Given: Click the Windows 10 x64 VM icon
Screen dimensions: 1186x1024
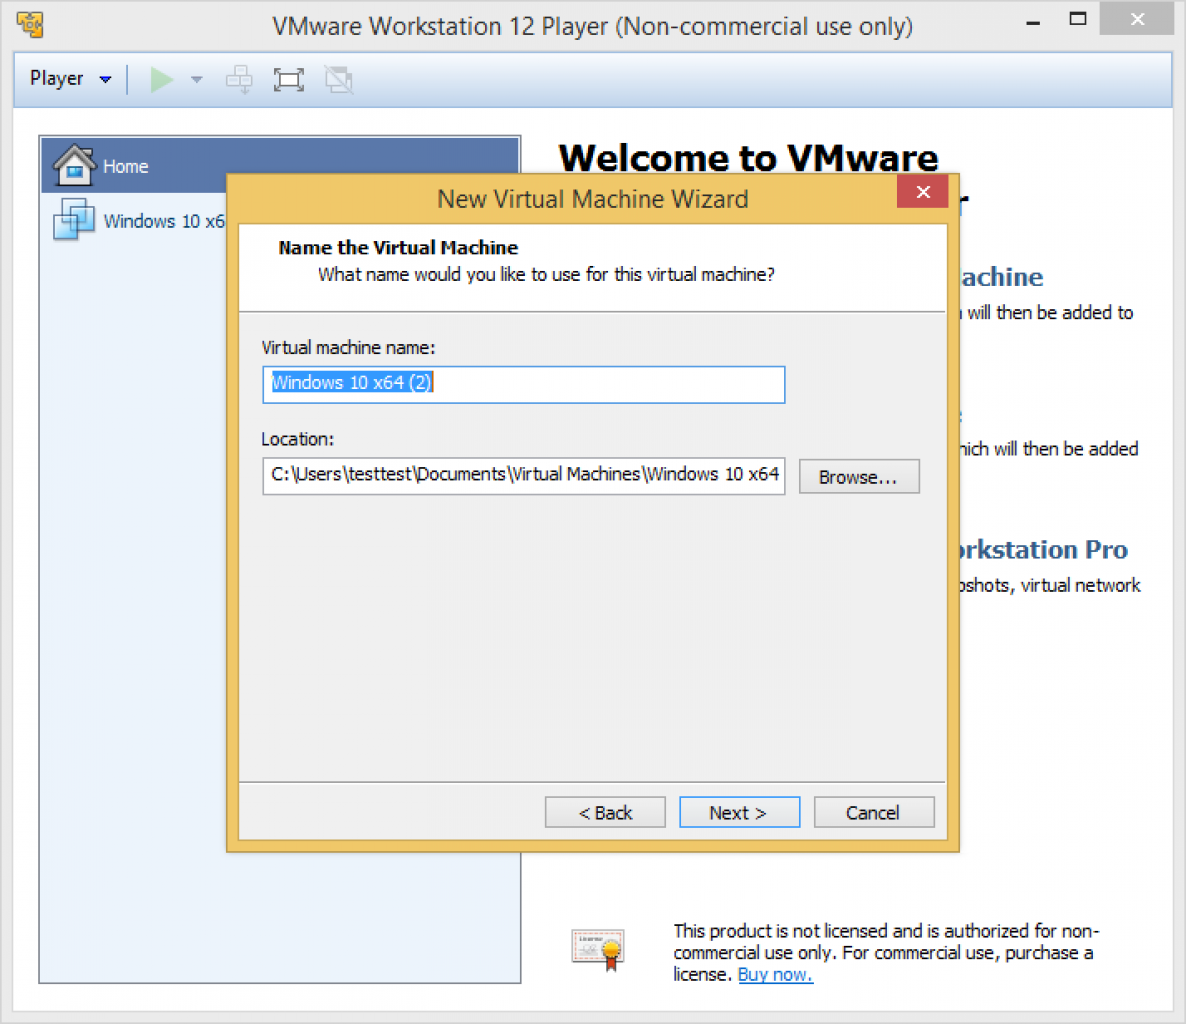Looking at the screenshot, I should pos(73,219).
